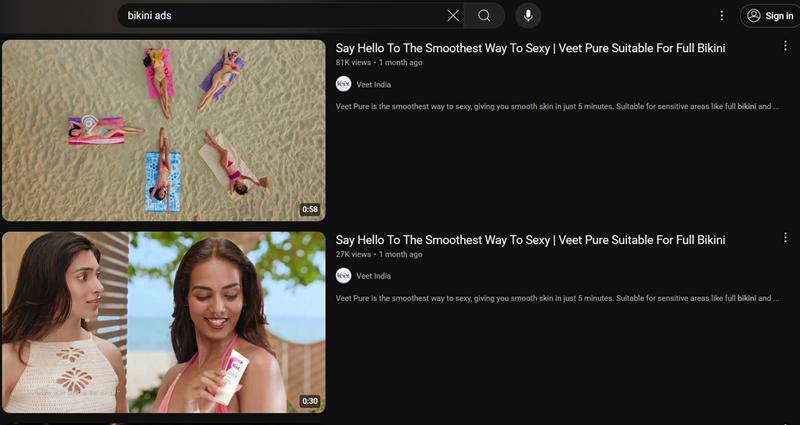This screenshot has width=800, height=425.
Task: Click the description text of the 27K views video
Action: coord(557,298)
